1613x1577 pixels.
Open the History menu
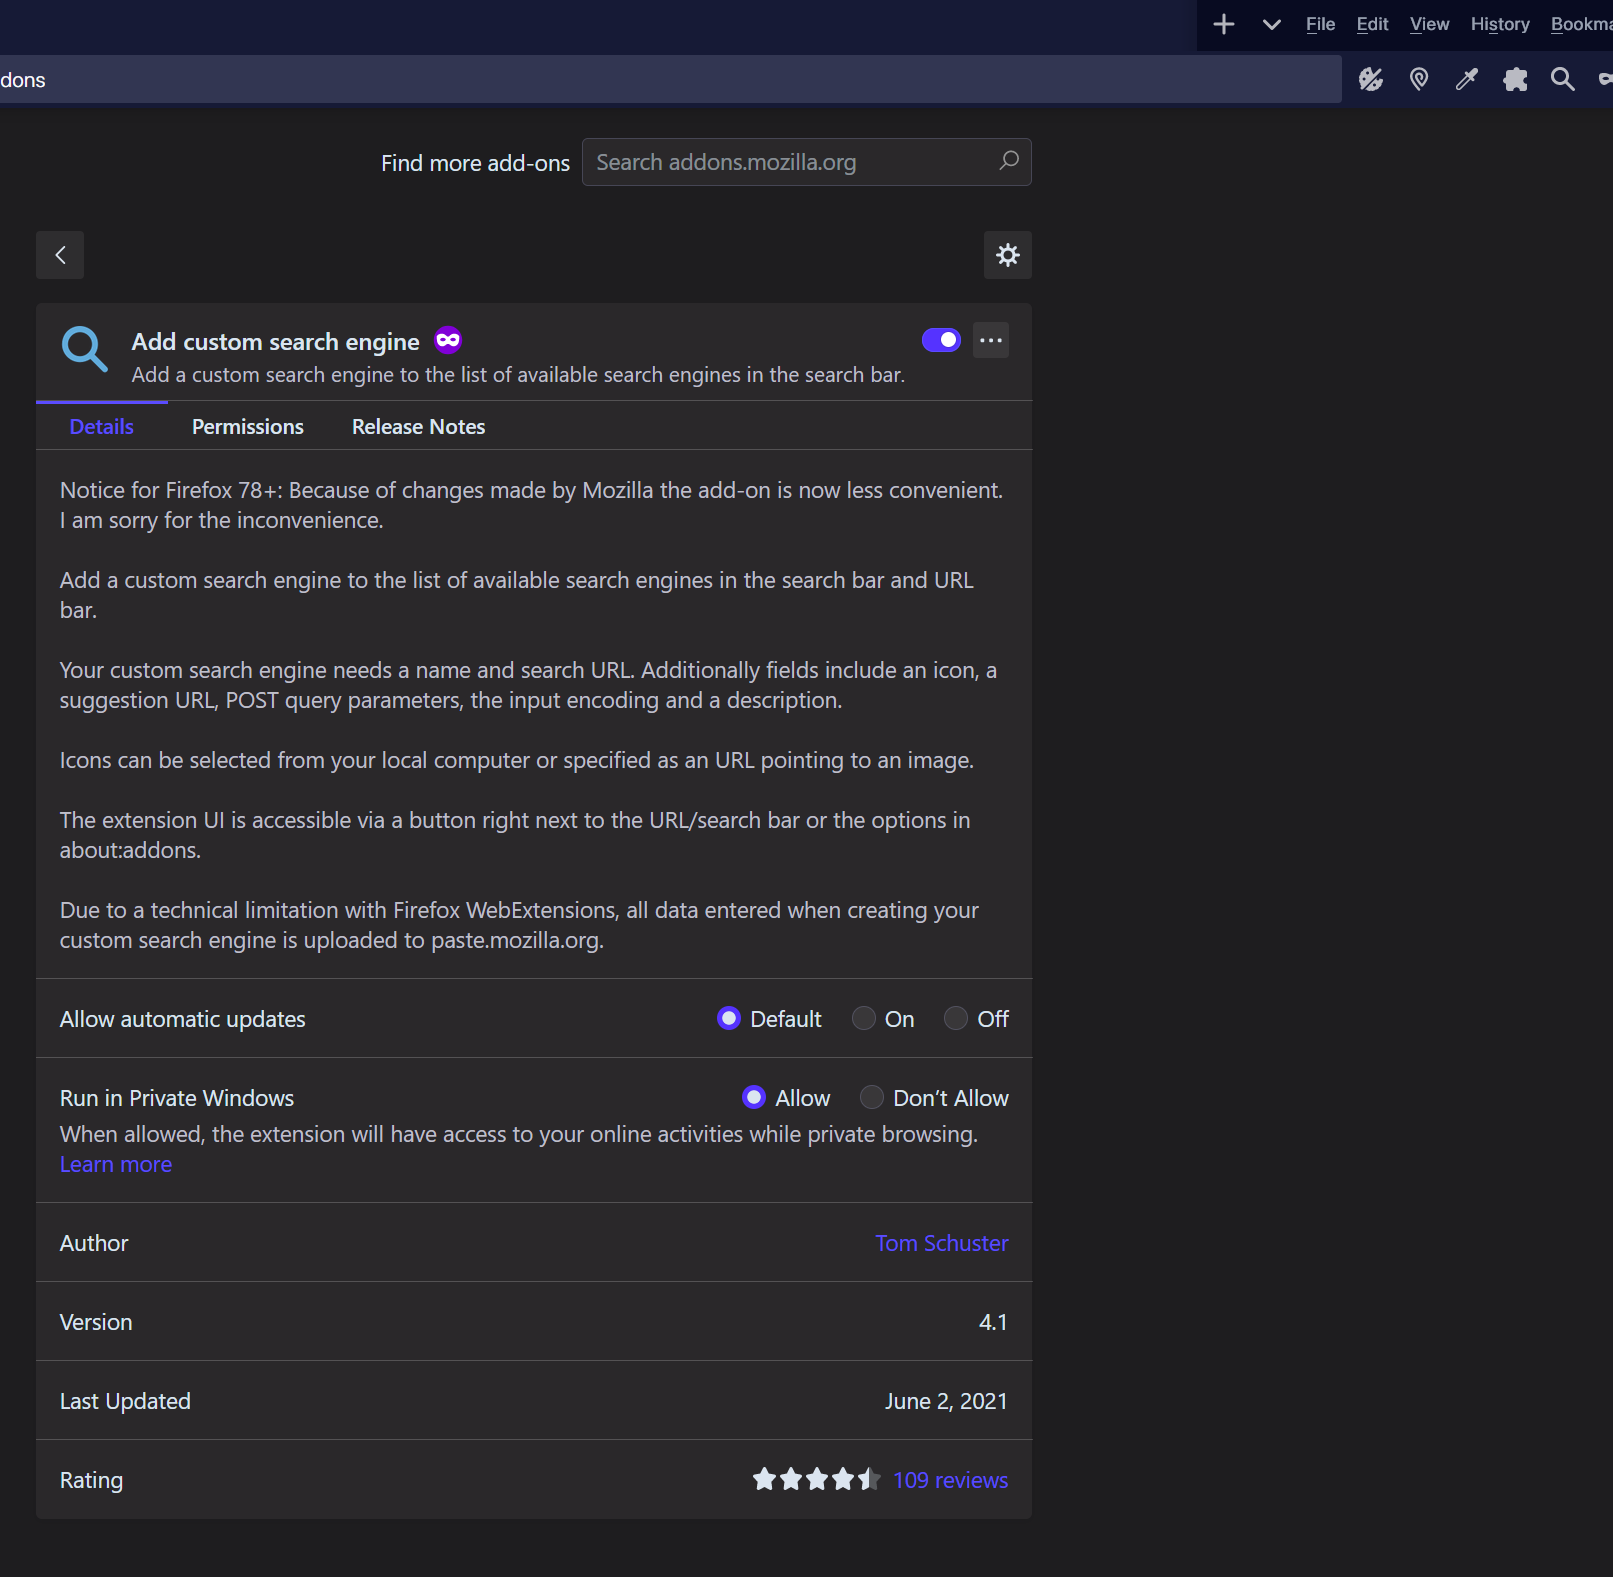point(1500,24)
